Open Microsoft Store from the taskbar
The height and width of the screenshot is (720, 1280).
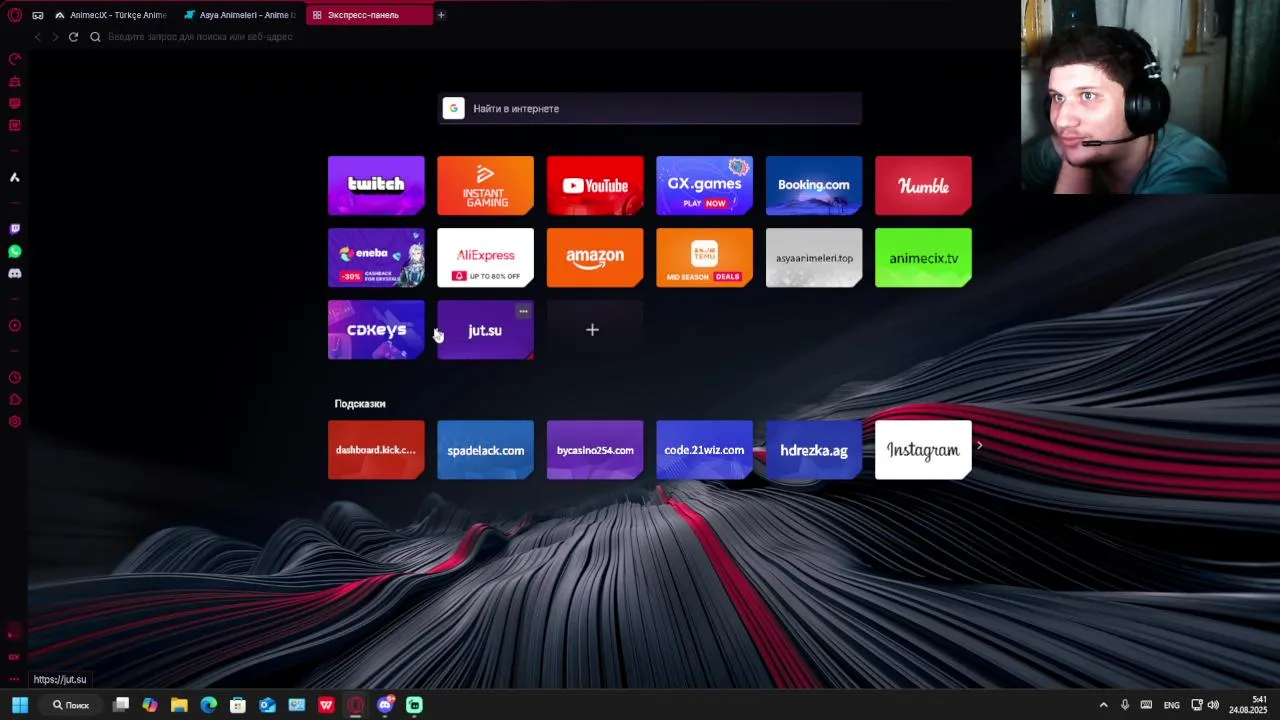point(238,705)
